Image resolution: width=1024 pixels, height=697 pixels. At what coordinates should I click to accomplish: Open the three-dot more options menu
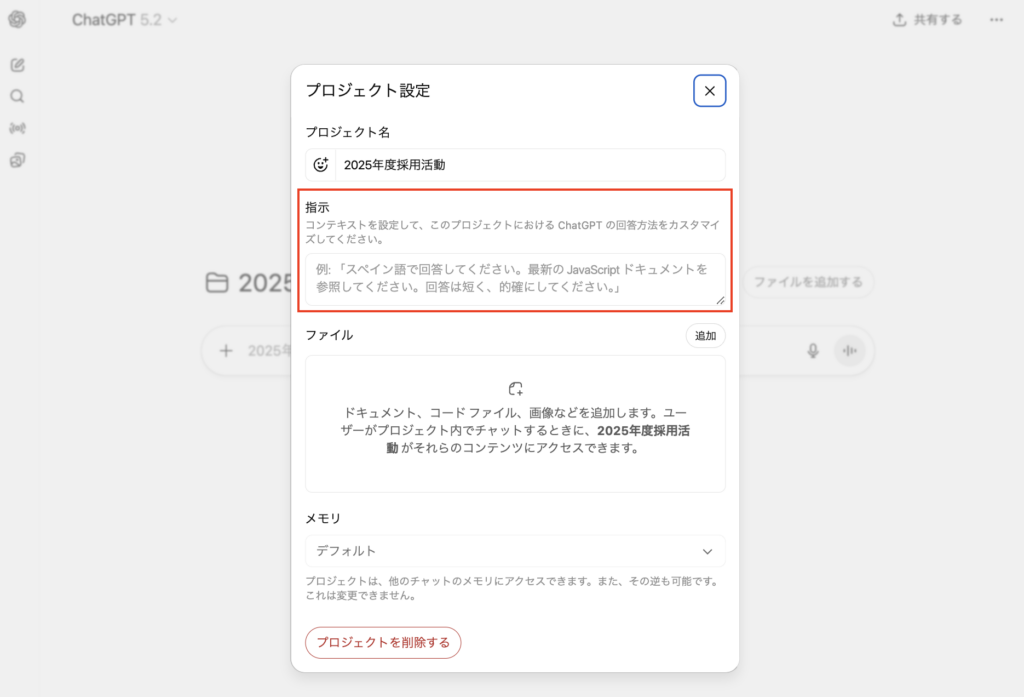(x=996, y=20)
